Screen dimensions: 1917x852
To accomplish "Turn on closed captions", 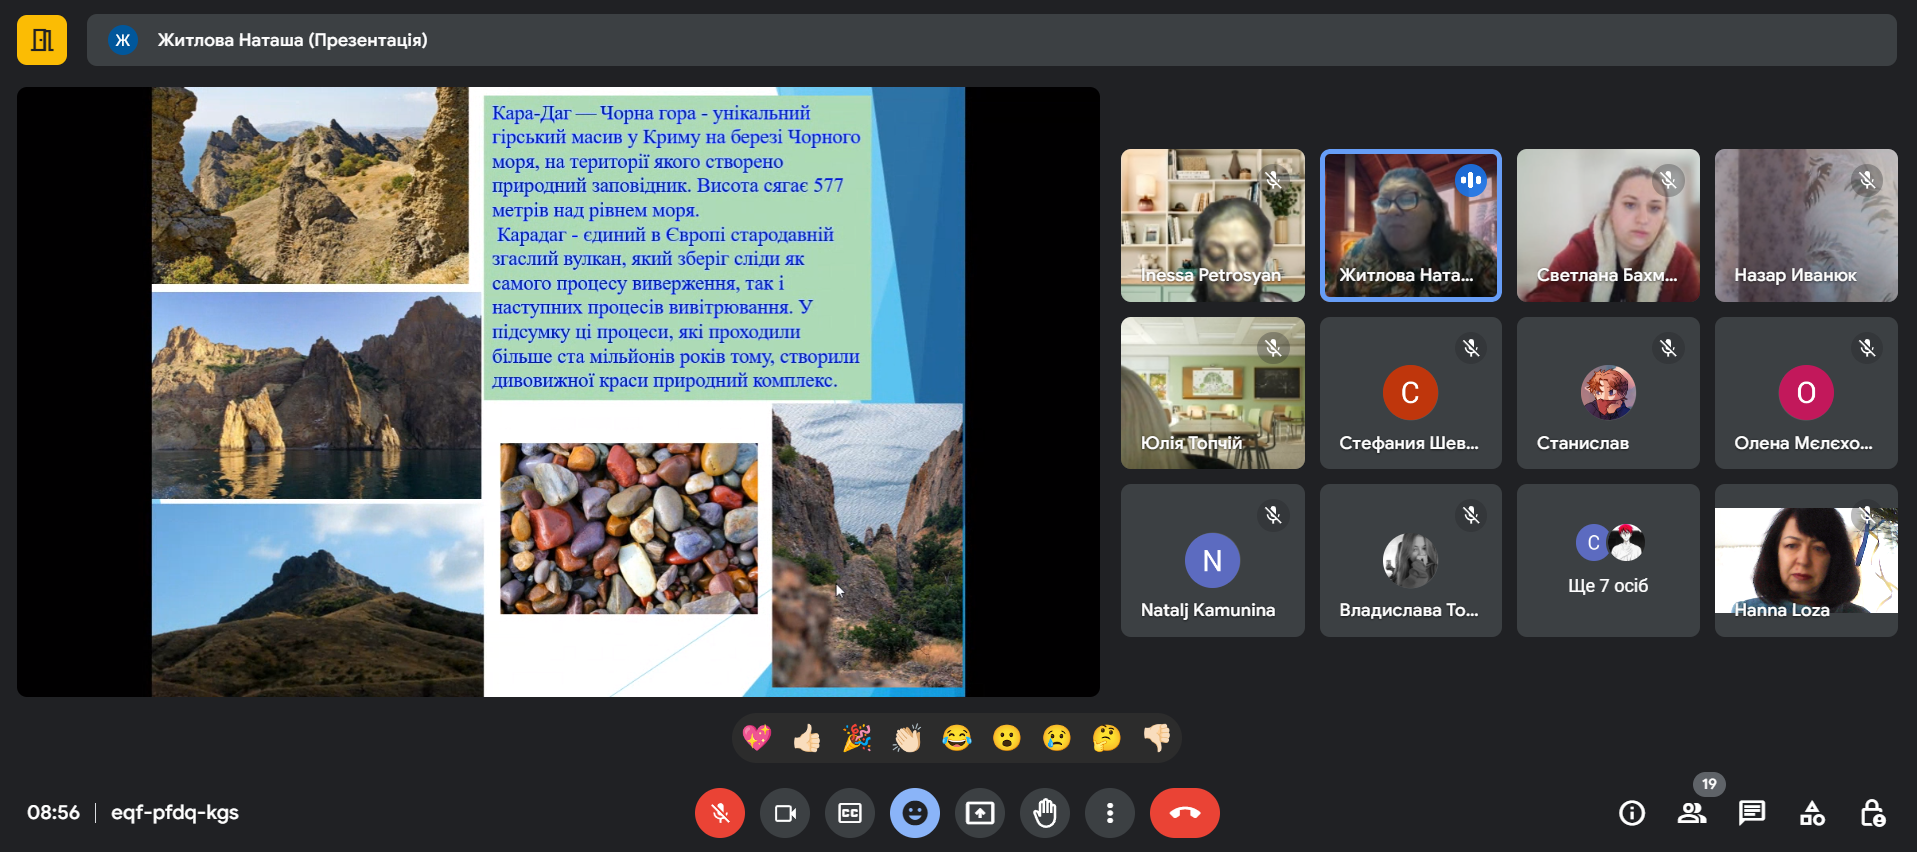I will tap(849, 813).
